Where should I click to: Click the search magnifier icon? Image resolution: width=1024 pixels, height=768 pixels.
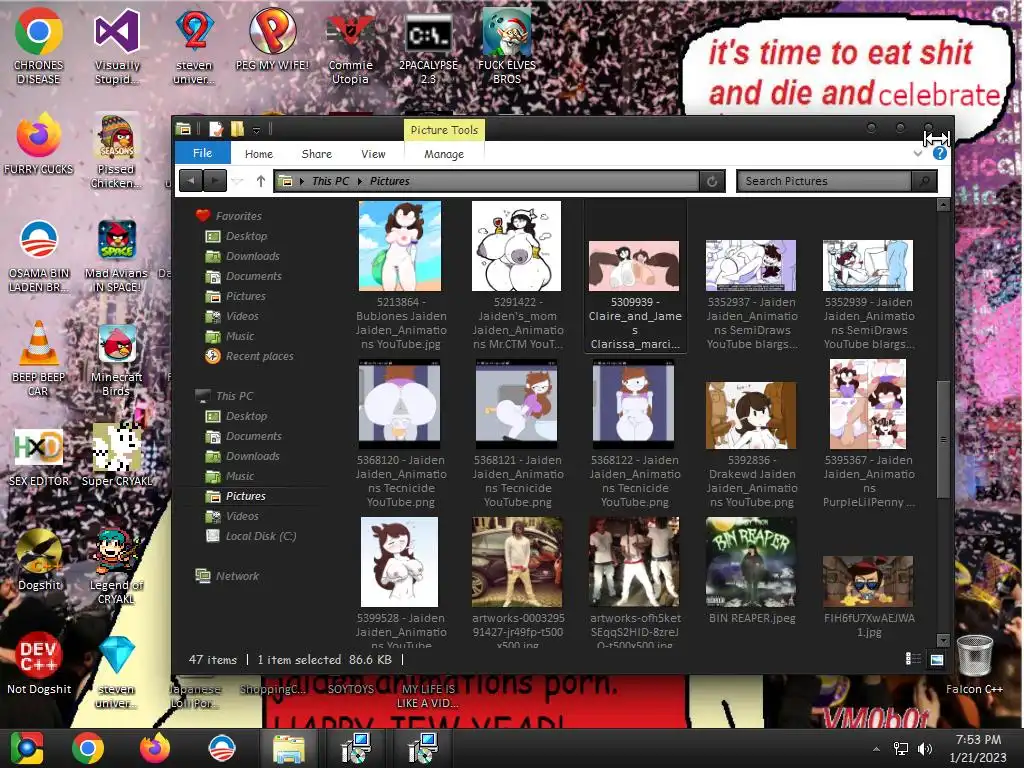[925, 181]
